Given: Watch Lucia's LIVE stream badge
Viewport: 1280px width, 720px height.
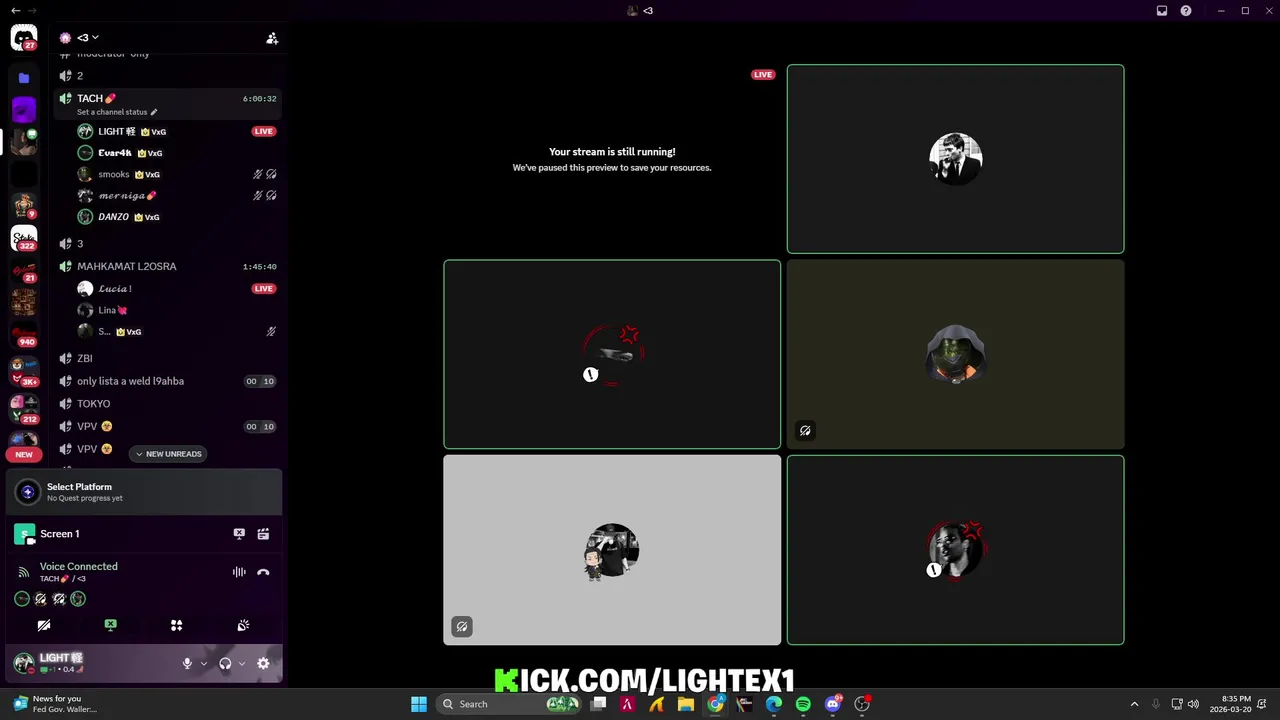Looking at the screenshot, I should click(263, 288).
